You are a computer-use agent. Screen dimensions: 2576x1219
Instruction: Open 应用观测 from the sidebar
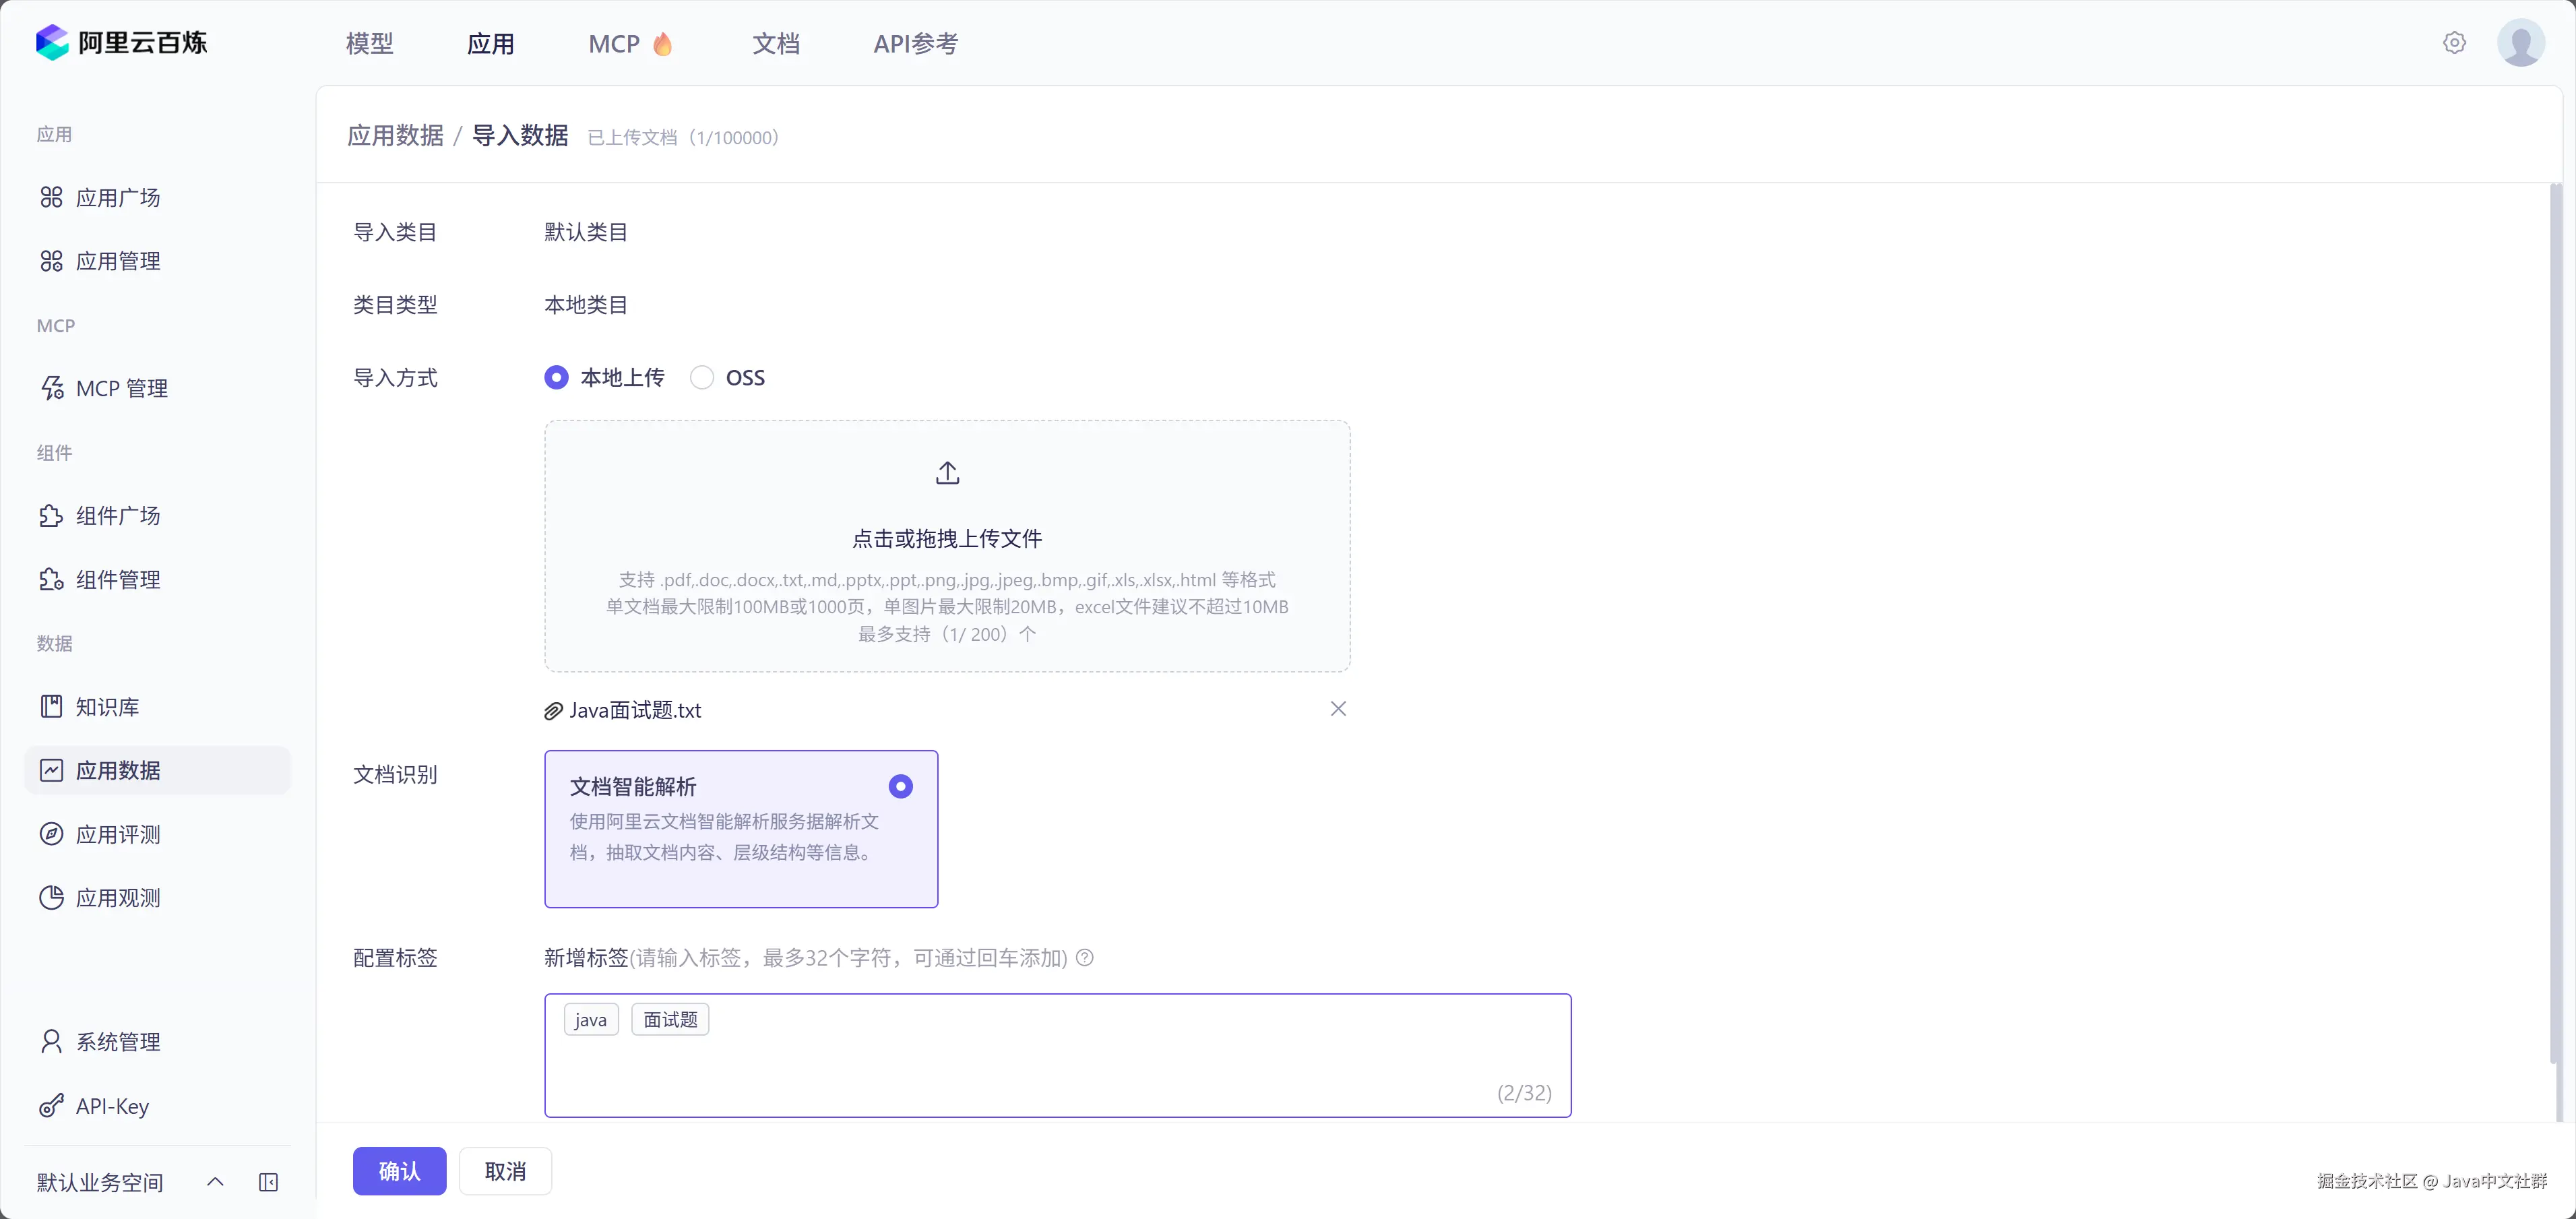click(118, 898)
